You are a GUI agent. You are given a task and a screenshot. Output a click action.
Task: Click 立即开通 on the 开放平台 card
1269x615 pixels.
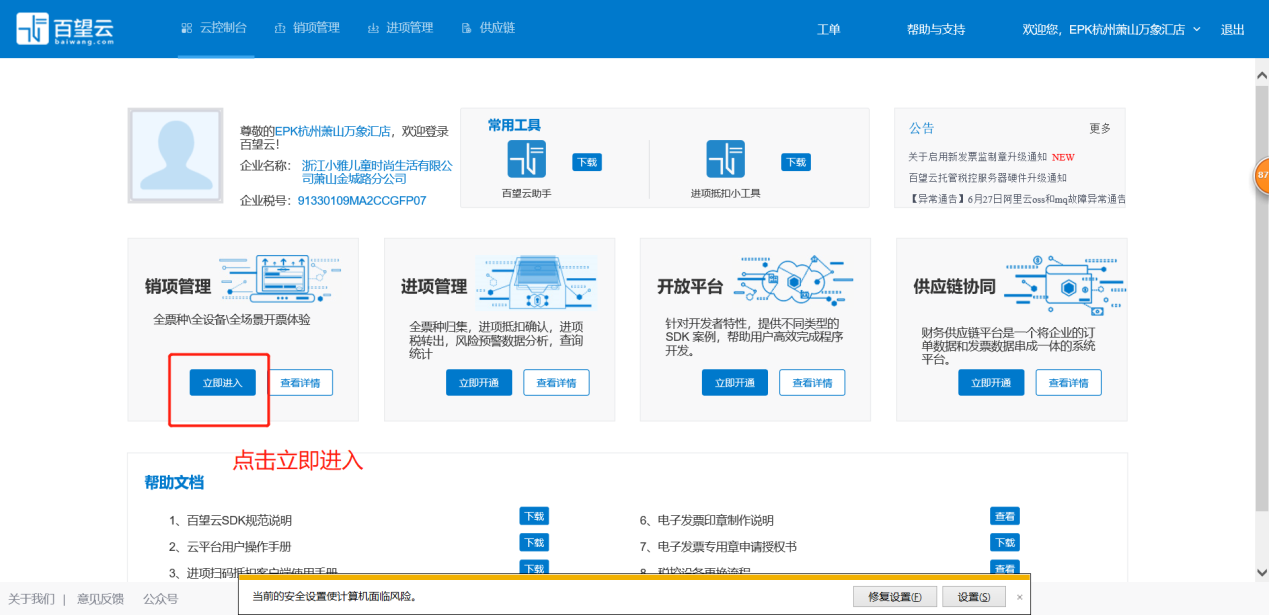(x=735, y=382)
